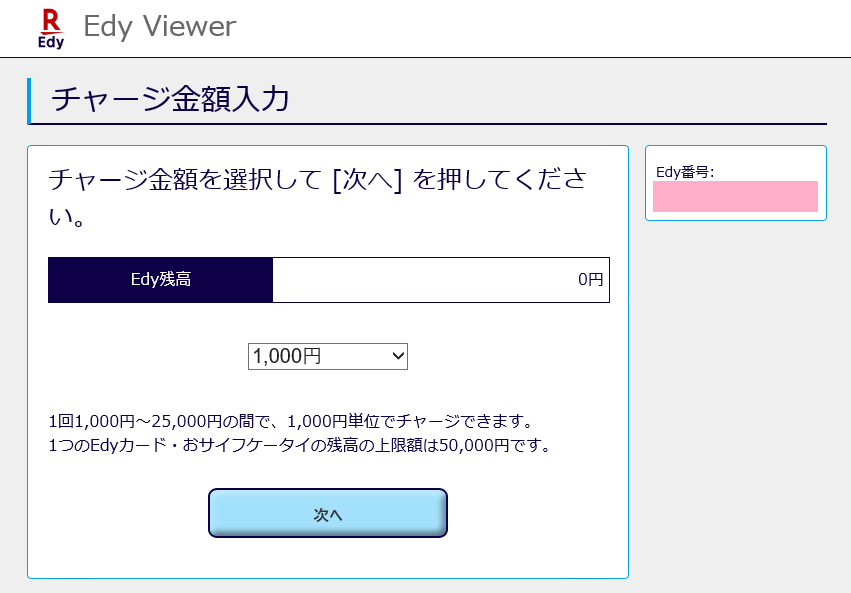Click the Edy残高 dark label bar

click(x=160, y=280)
